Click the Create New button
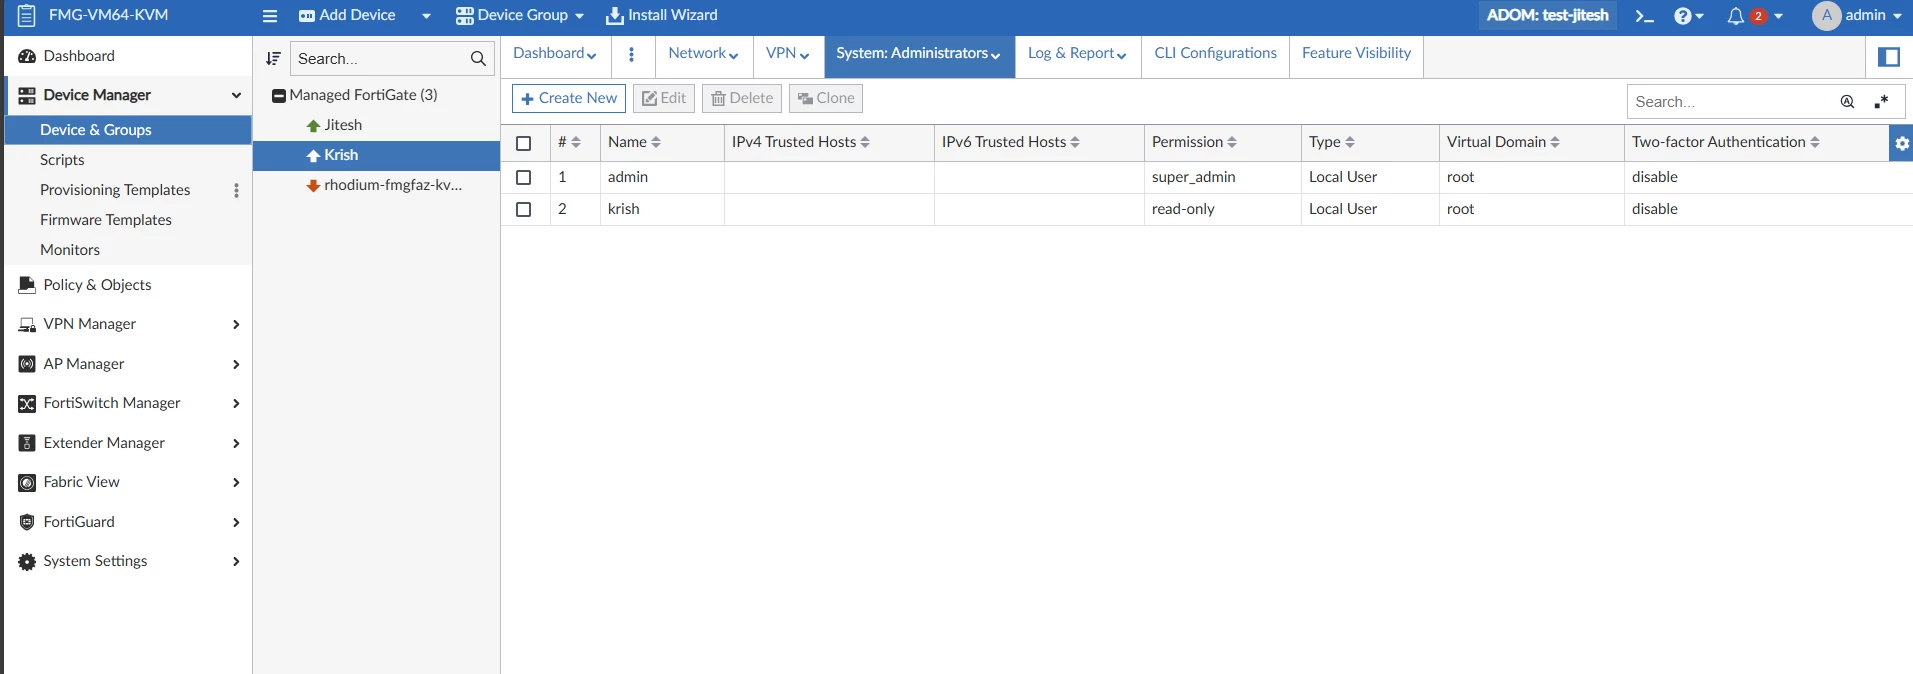The image size is (1913, 674). click(569, 98)
